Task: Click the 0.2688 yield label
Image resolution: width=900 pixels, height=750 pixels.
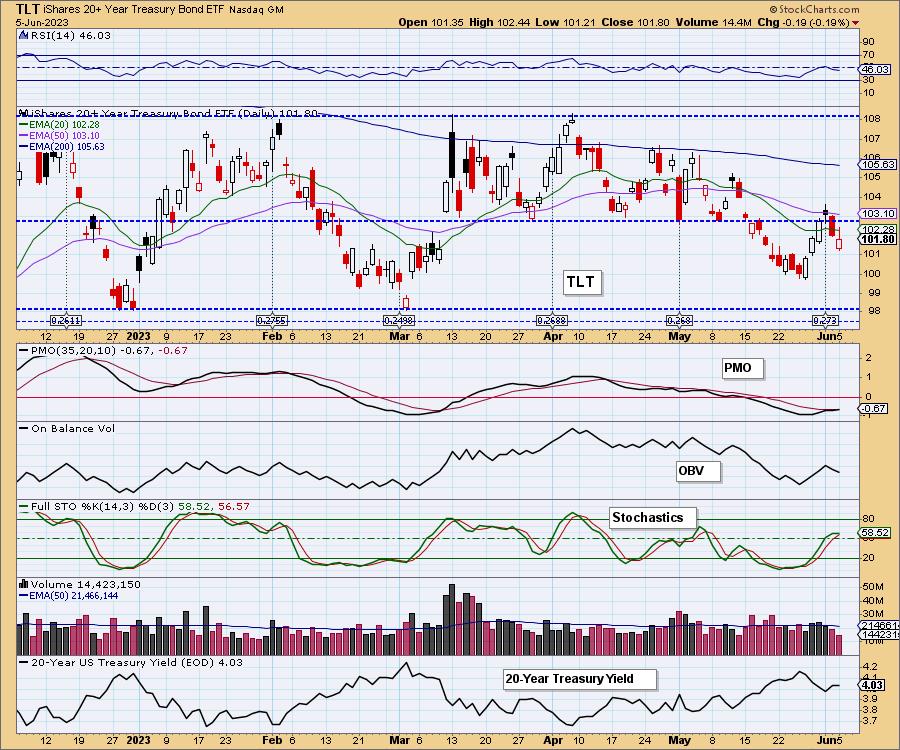Action: point(552,321)
